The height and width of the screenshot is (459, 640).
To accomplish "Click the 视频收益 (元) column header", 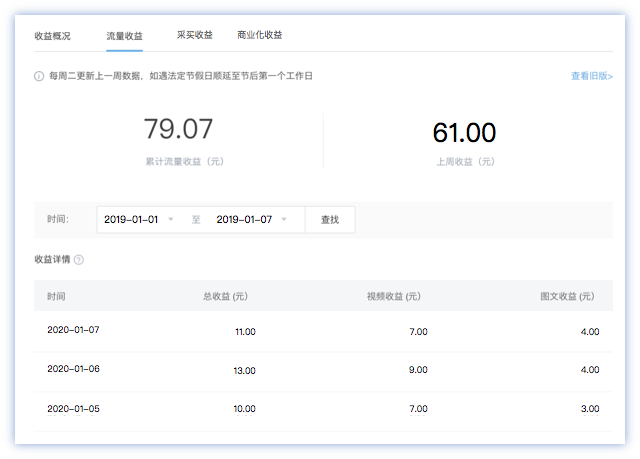I will pos(393,296).
